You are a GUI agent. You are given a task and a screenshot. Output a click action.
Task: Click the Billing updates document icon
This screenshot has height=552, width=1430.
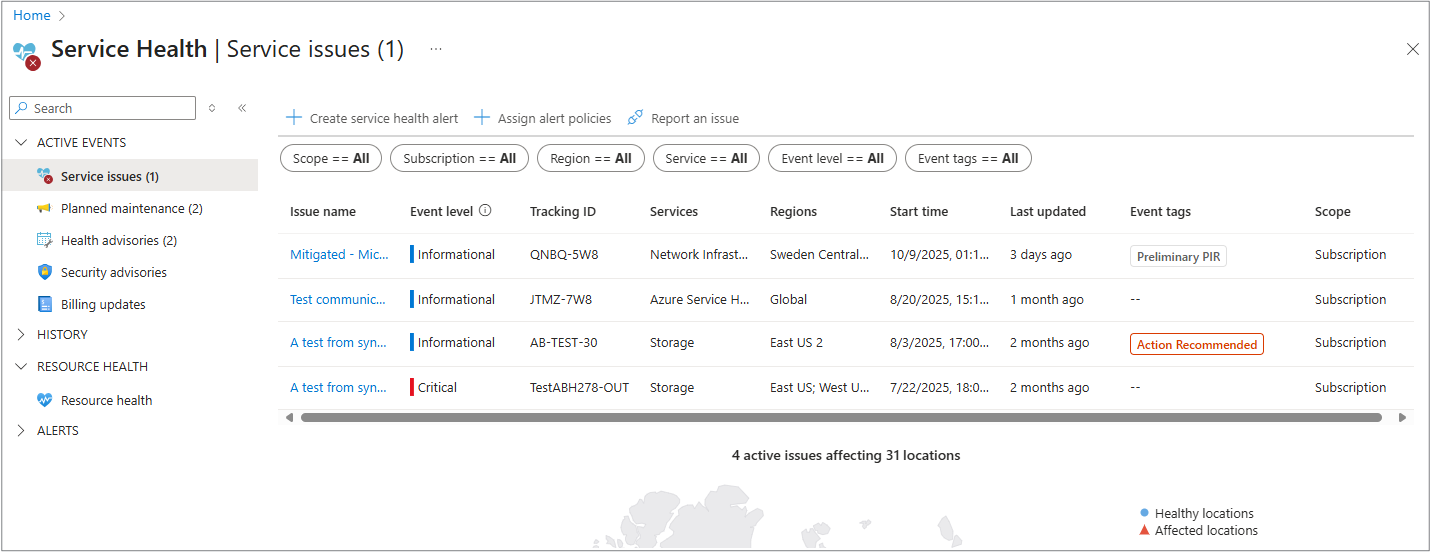click(x=44, y=304)
